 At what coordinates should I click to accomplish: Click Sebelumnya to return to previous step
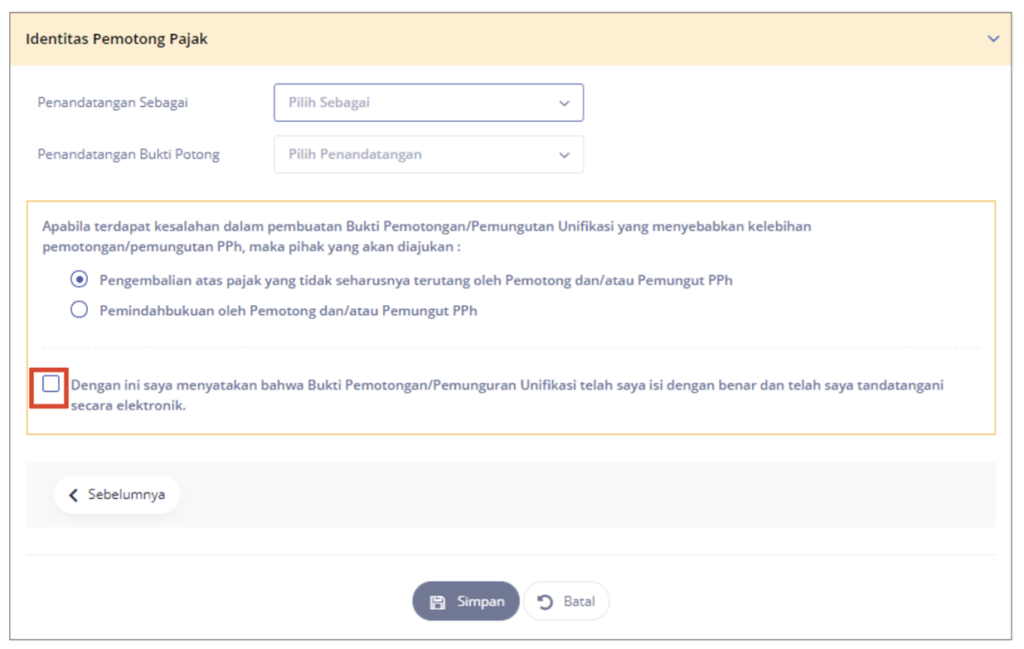point(116,494)
